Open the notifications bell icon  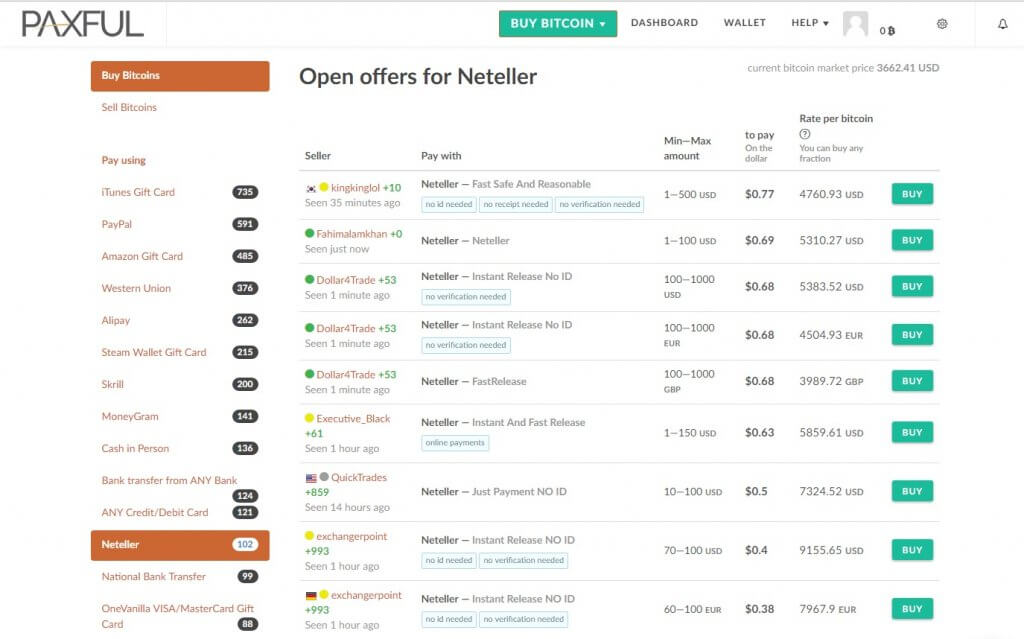coord(1002,24)
